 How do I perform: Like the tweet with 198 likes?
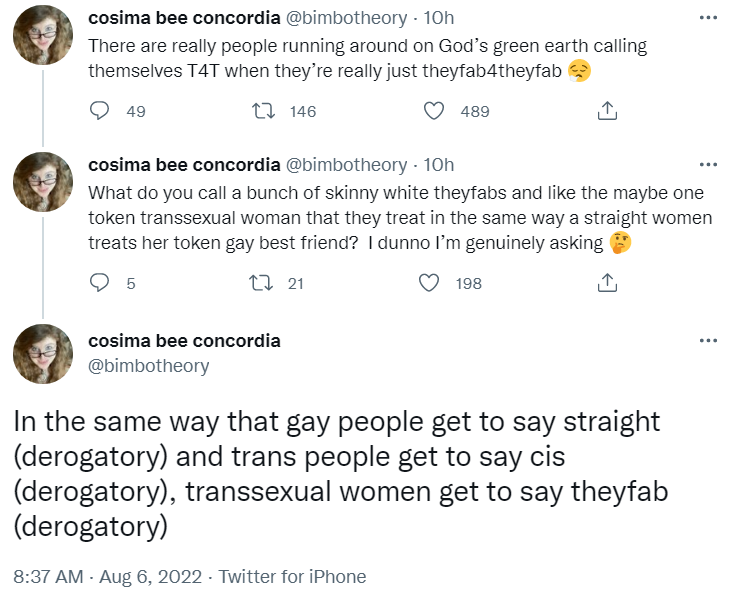[x=428, y=283]
